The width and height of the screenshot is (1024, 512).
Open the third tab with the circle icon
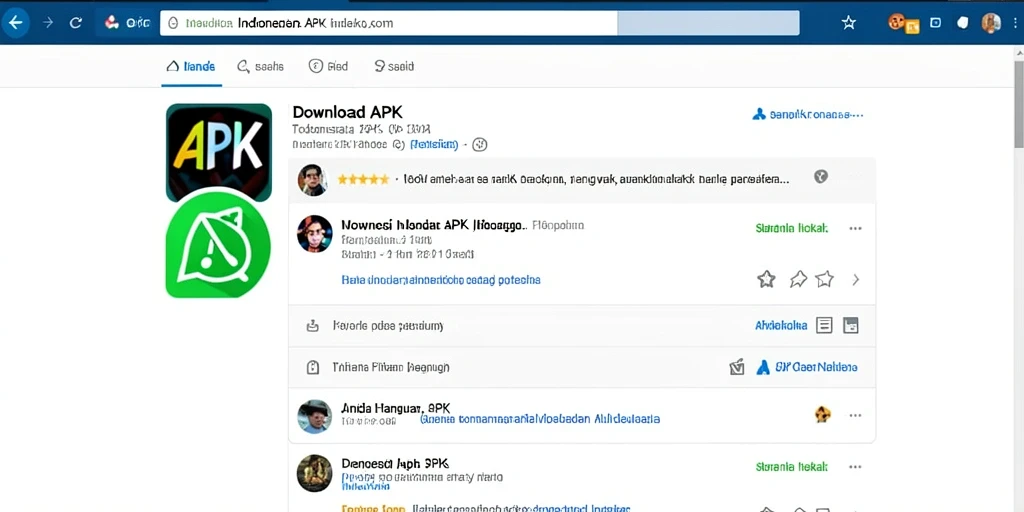tap(328, 66)
